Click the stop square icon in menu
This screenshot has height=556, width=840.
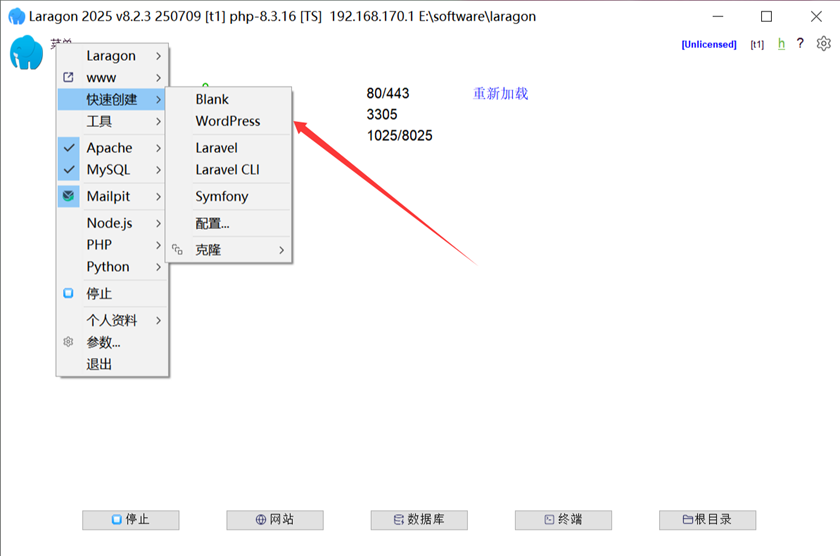tap(68, 293)
